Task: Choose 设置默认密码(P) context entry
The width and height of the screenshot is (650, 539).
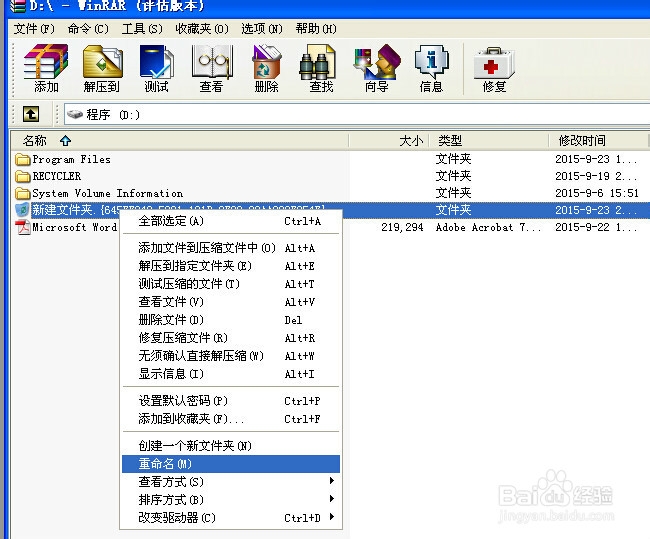Action: click(231, 401)
